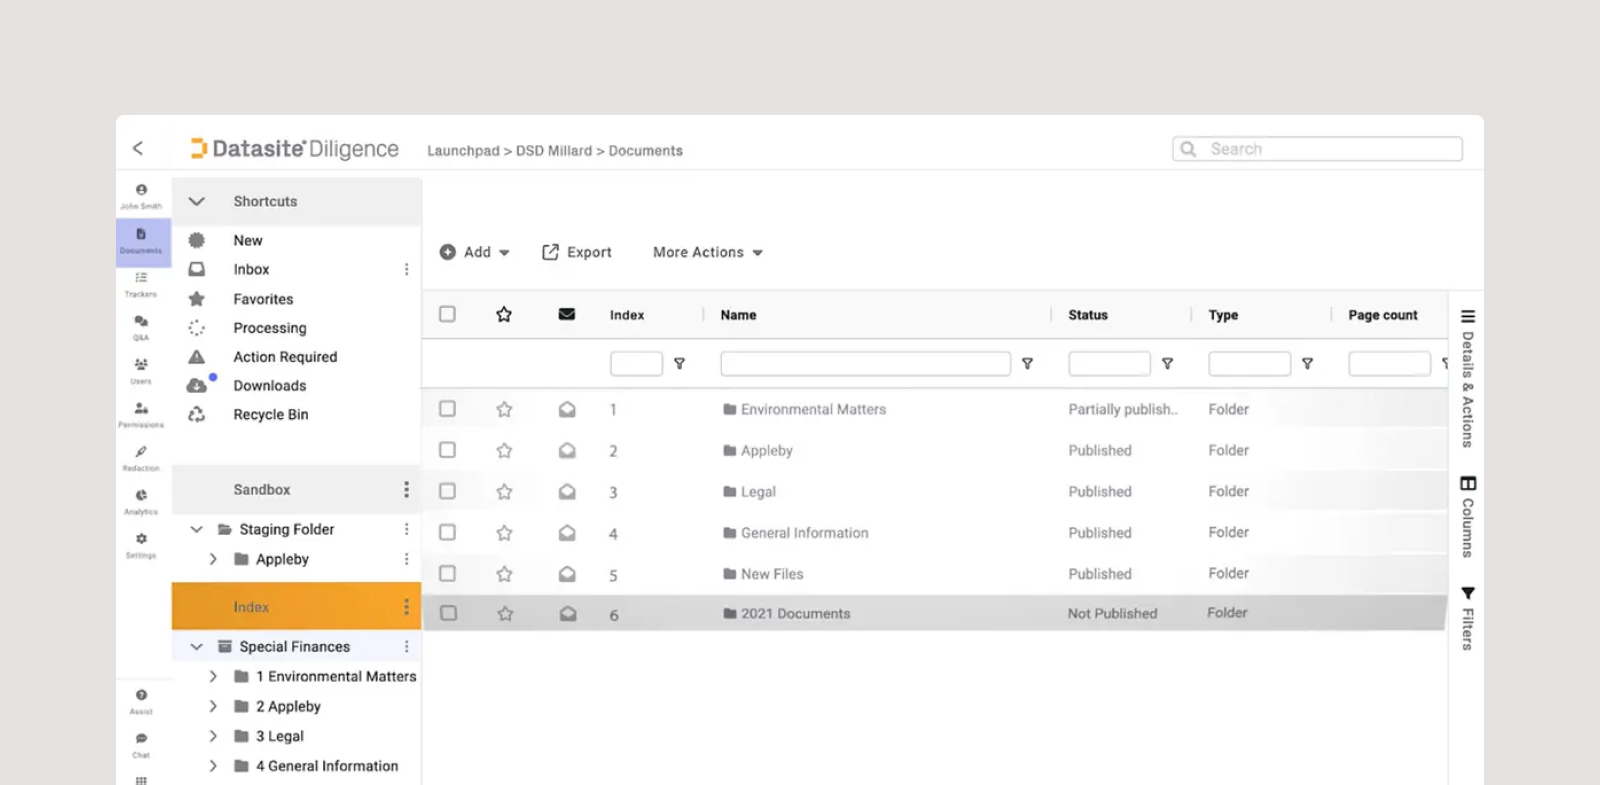Click the Status column filter icon
This screenshot has width=1600, height=785.
(x=1167, y=364)
